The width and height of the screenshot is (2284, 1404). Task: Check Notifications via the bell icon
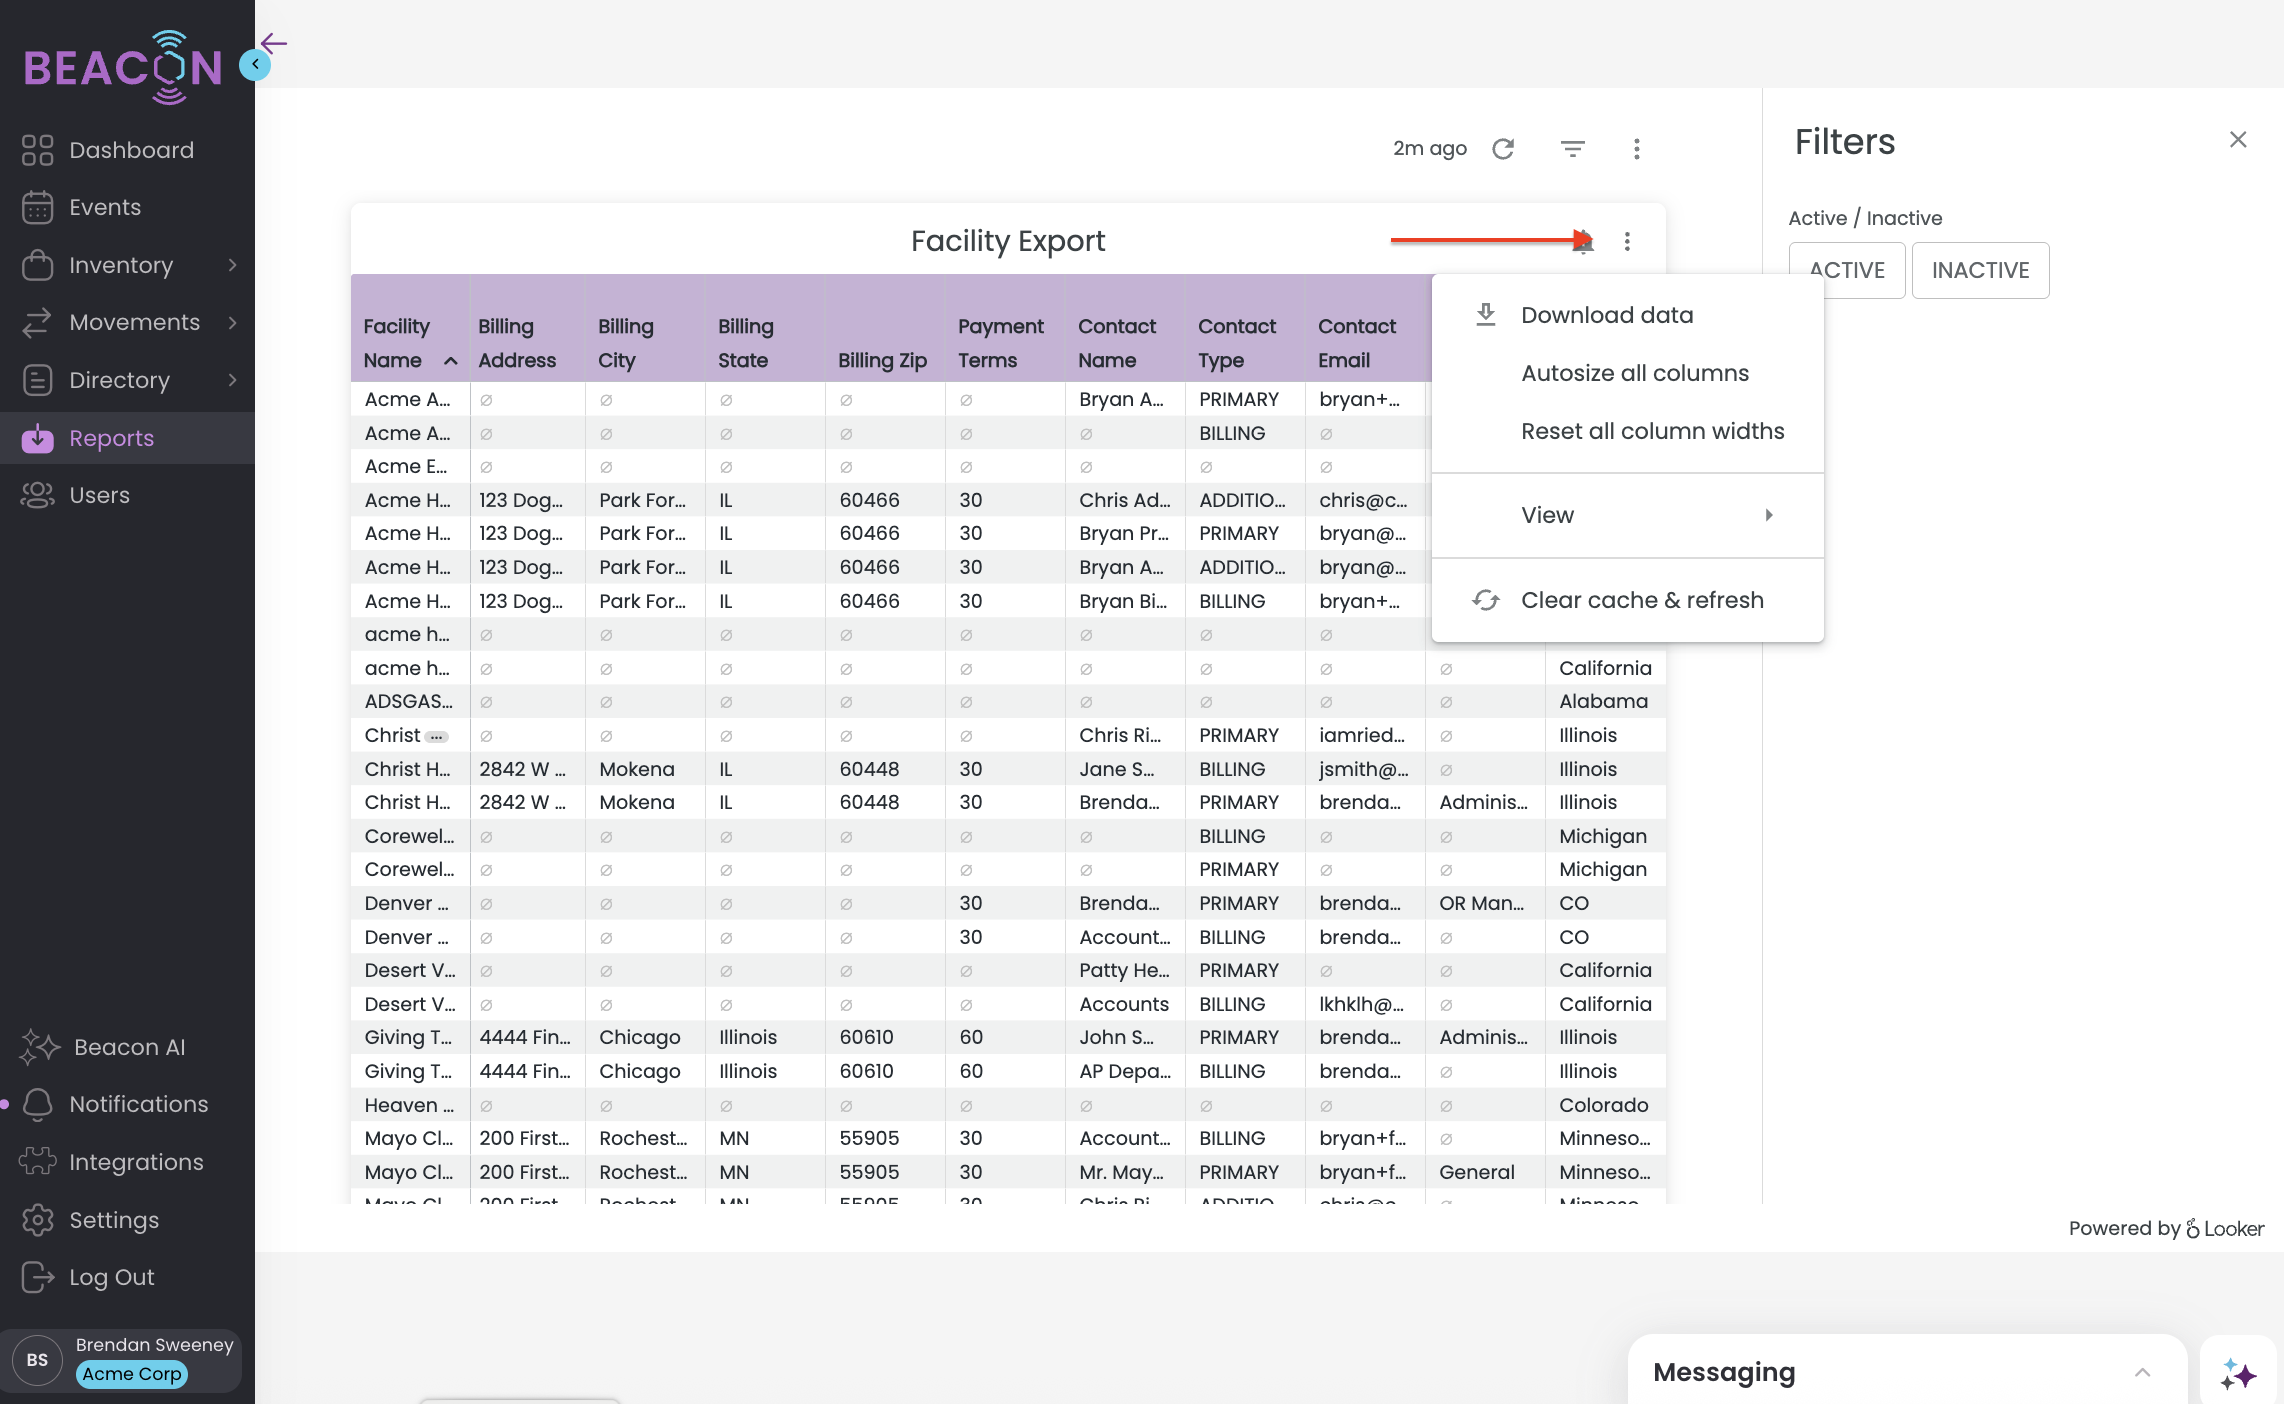(x=39, y=1104)
